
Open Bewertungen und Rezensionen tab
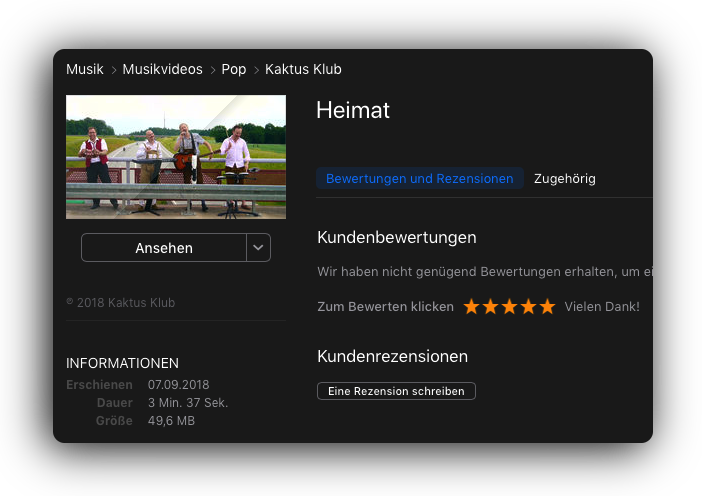pyautogui.click(x=419, y=178)
